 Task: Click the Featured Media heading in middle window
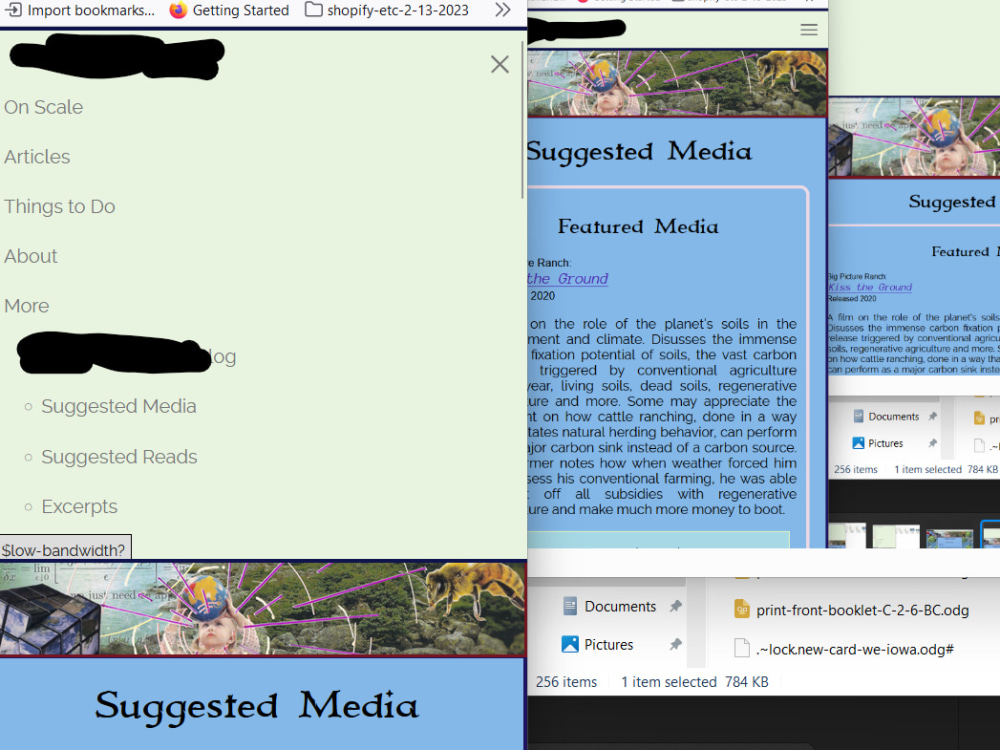(638, 226)
